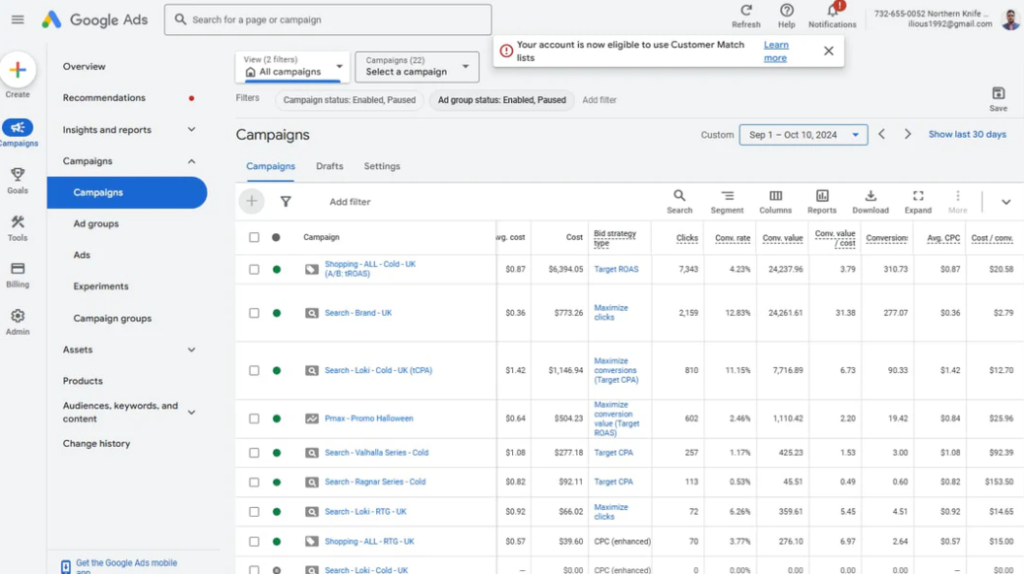Image resolution: width=1024 pixels, height=574 pixels.
Task: Open the Settings tab
Action: pos(382,166)
